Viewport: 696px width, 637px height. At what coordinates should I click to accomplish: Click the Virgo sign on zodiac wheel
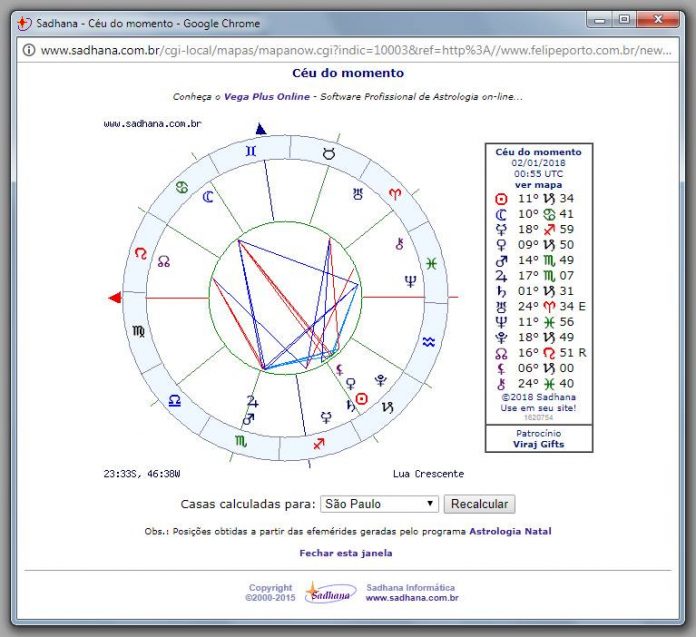click(x=138, y=331)
